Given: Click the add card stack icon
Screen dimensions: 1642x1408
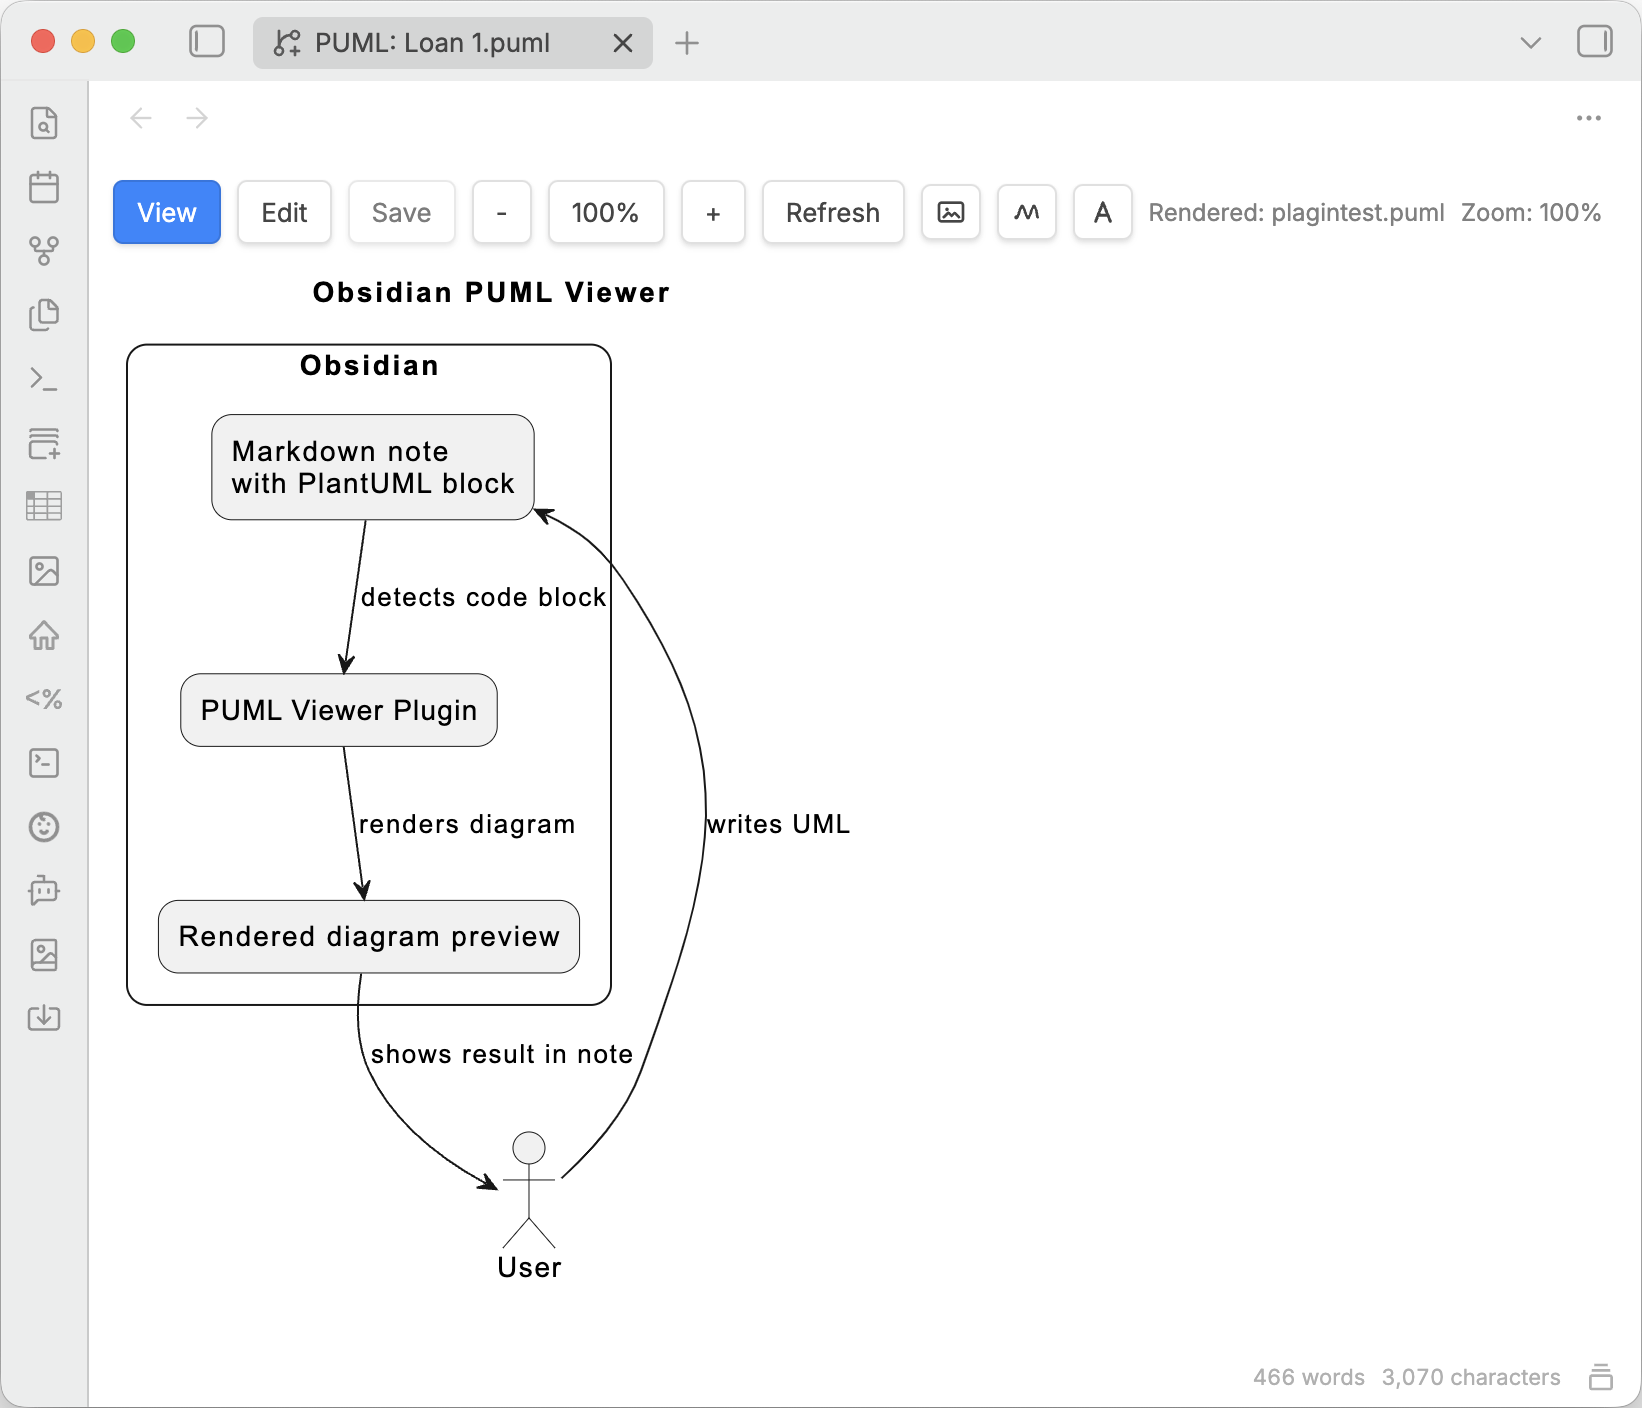Looking at the screenshot, I should point(44,443).
